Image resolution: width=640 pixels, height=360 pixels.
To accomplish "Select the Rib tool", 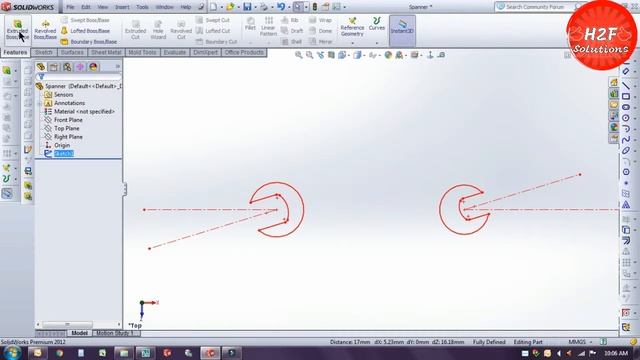I will coord(290,20).
